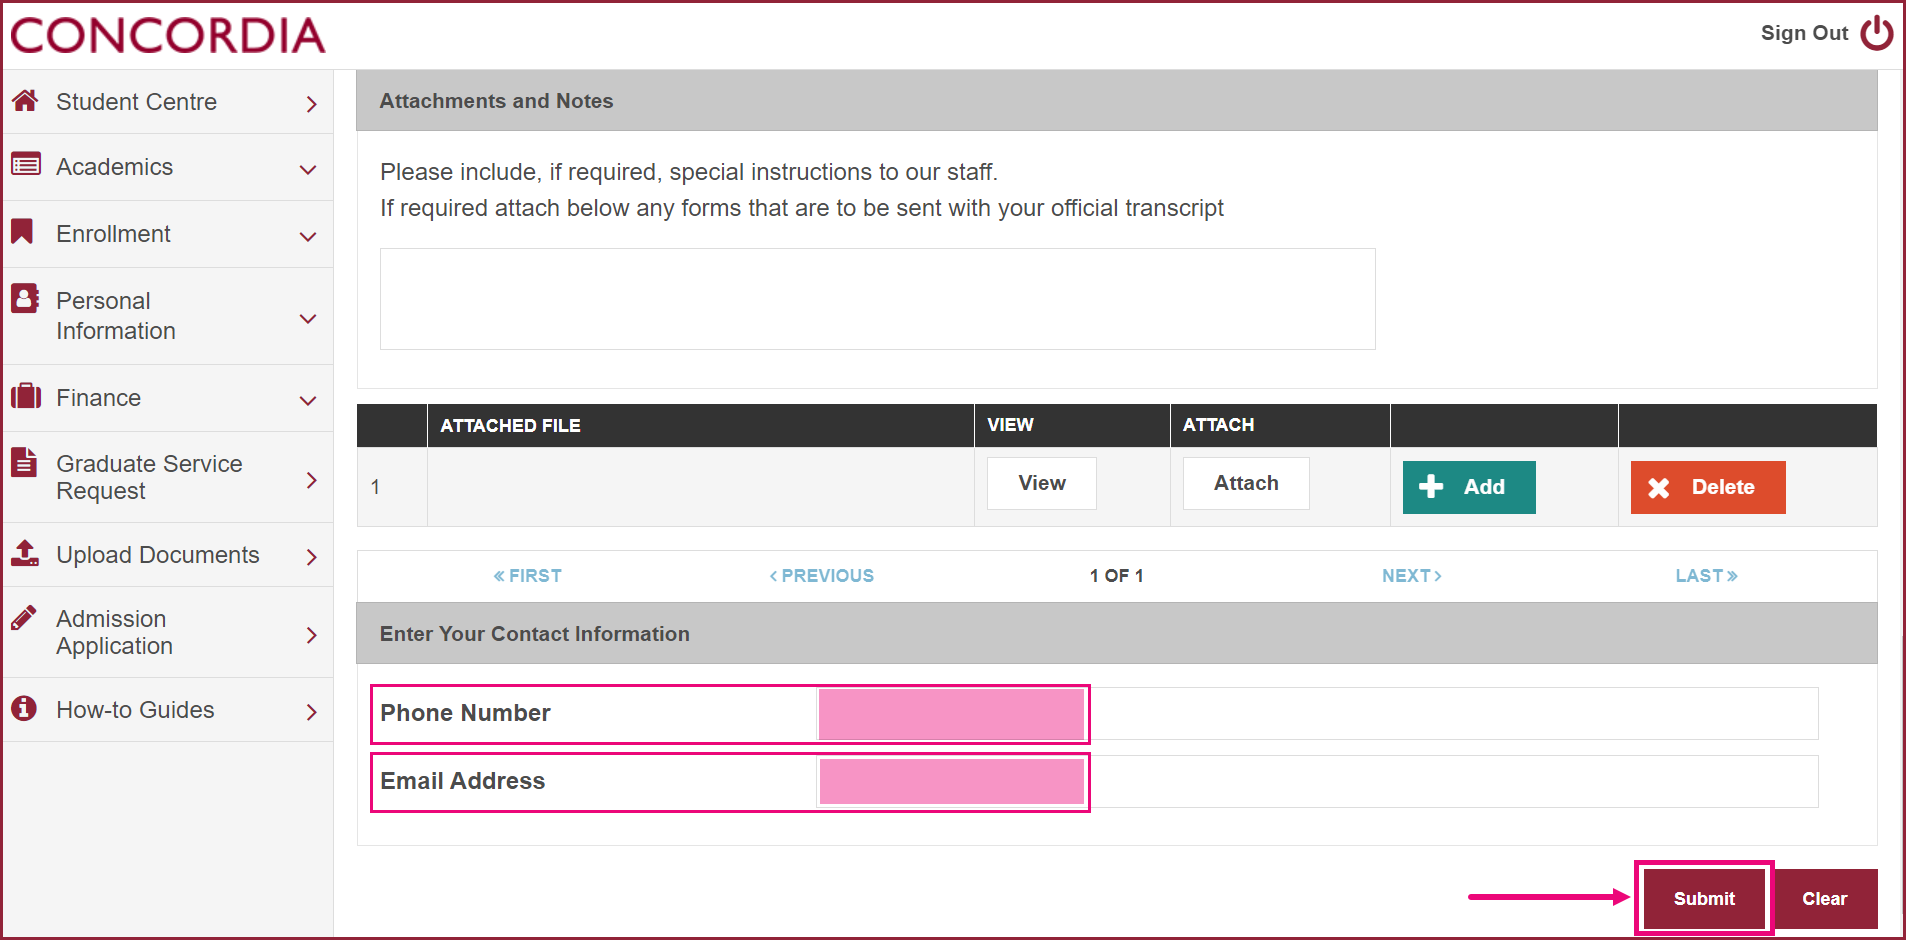Image resolution: width=1906 pixels, height=940 pixels.
Task: Expand the Academics menu chevron
Action: tap(309, 170)
